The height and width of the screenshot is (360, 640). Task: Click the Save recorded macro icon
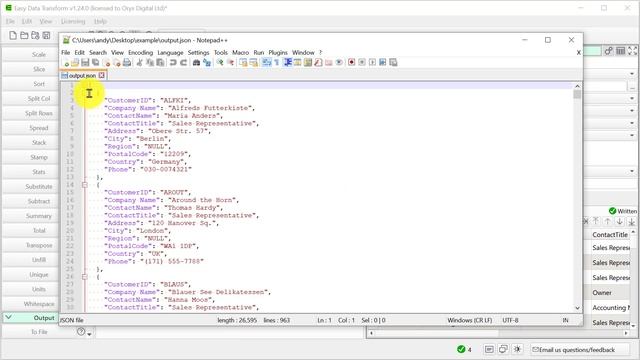click(x=393, y=62)
